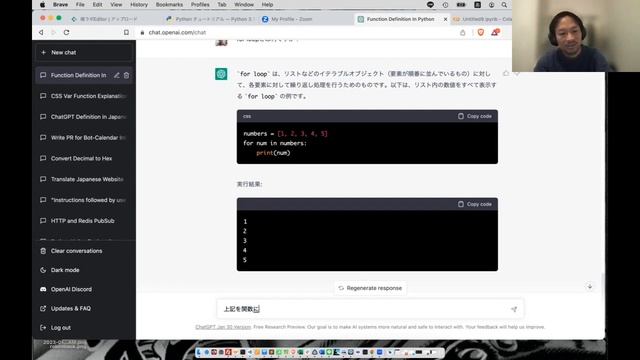Click the scroll-to-bottom arrow button
Viewport: 640px width, 360px height.
point(590,287)
